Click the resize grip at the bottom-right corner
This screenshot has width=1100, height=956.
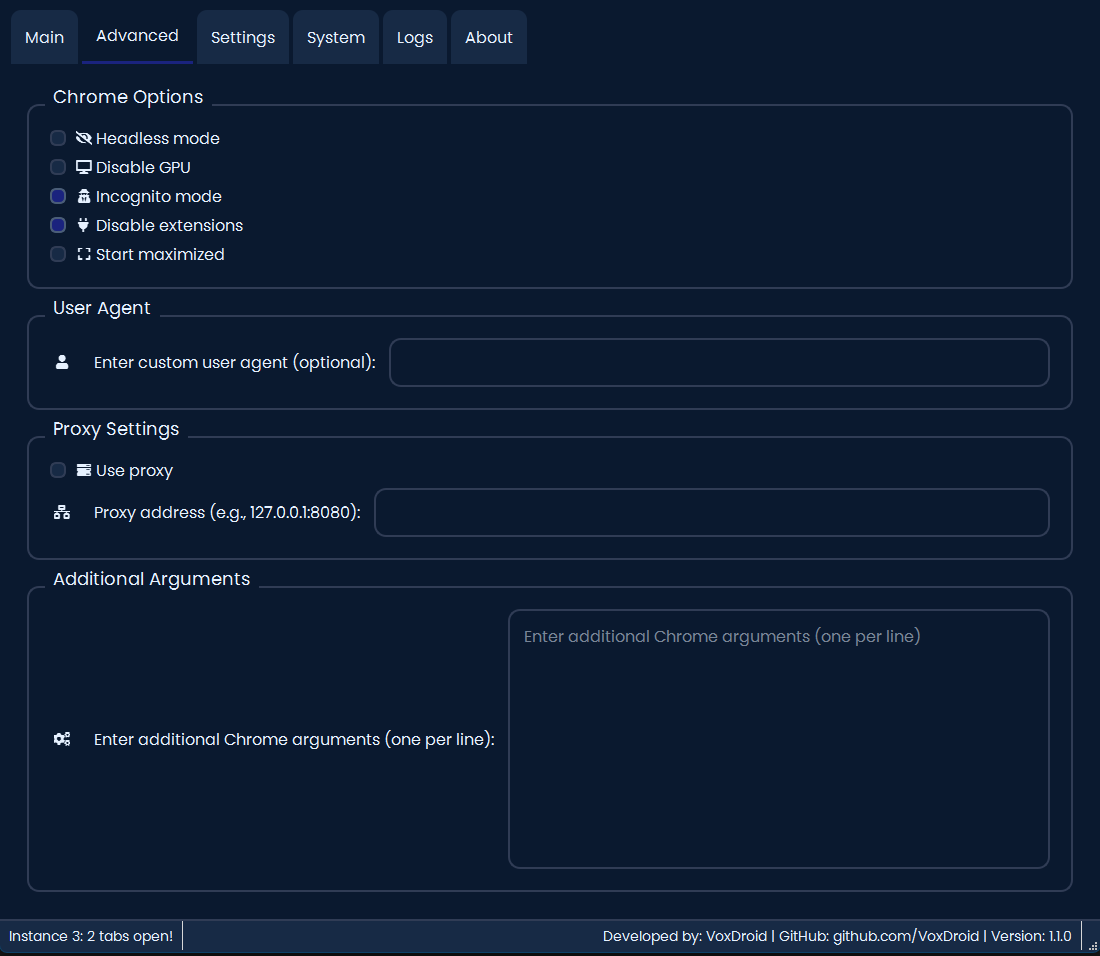coord(1093,947)
